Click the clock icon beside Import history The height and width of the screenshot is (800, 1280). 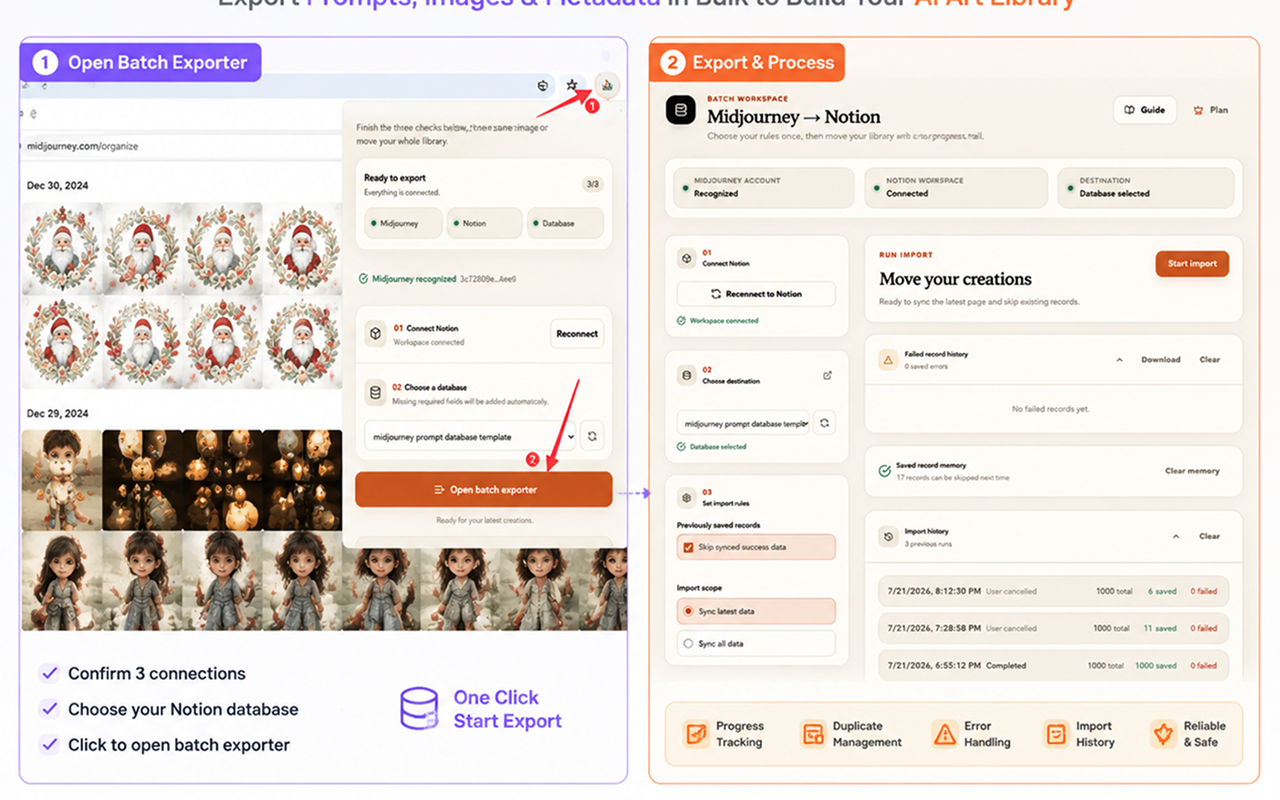click(887, 537)
